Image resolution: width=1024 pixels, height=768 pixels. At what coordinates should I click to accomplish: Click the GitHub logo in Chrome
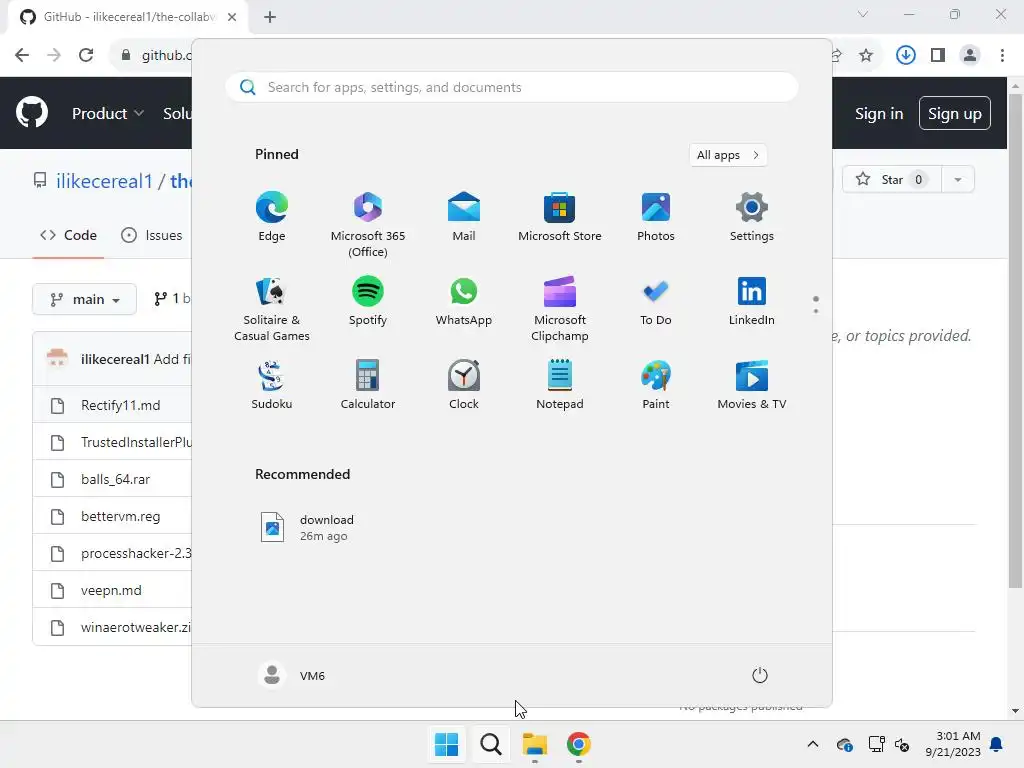(32, 113)
